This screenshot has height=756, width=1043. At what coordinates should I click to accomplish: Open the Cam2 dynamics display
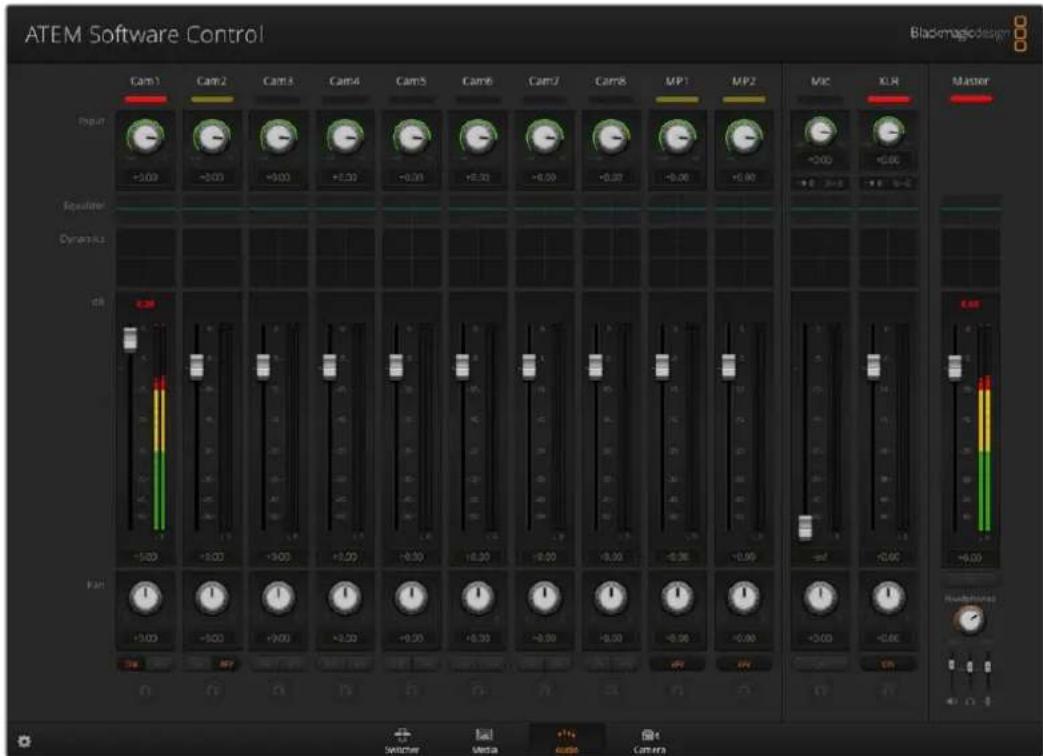(x=212, y=257)
